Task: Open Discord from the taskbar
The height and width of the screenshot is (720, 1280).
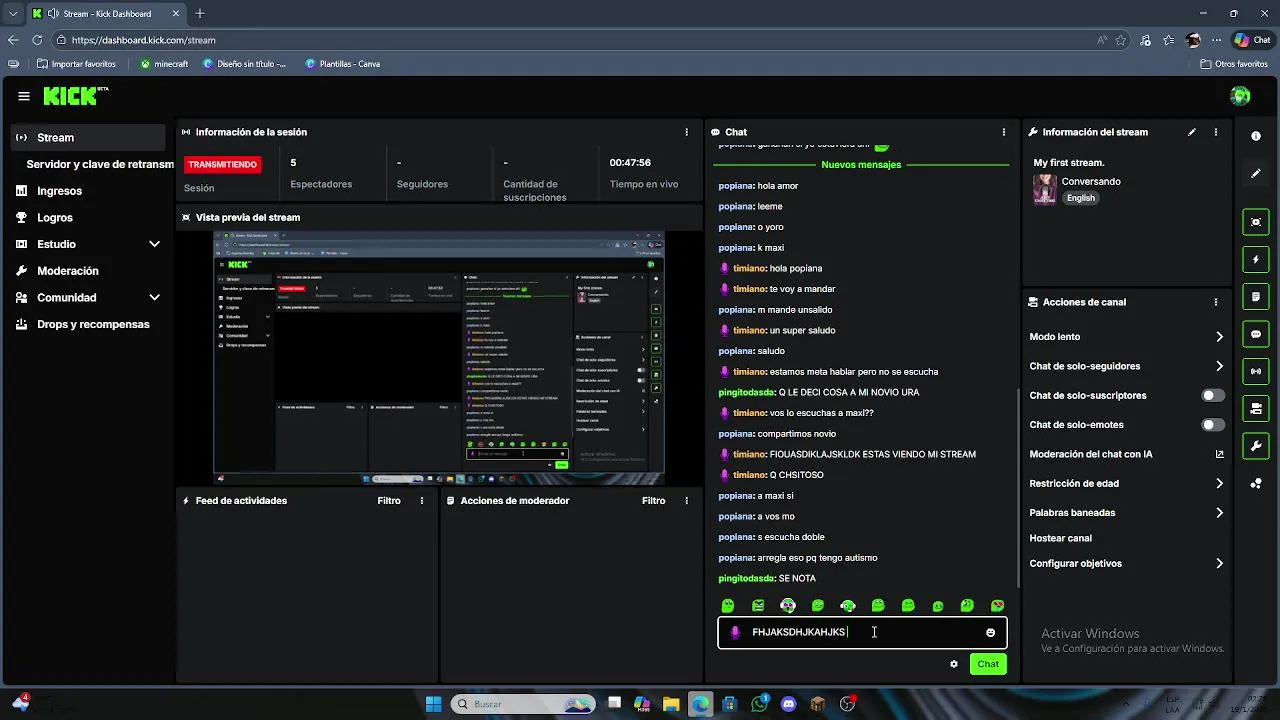Action: [788, 704]
